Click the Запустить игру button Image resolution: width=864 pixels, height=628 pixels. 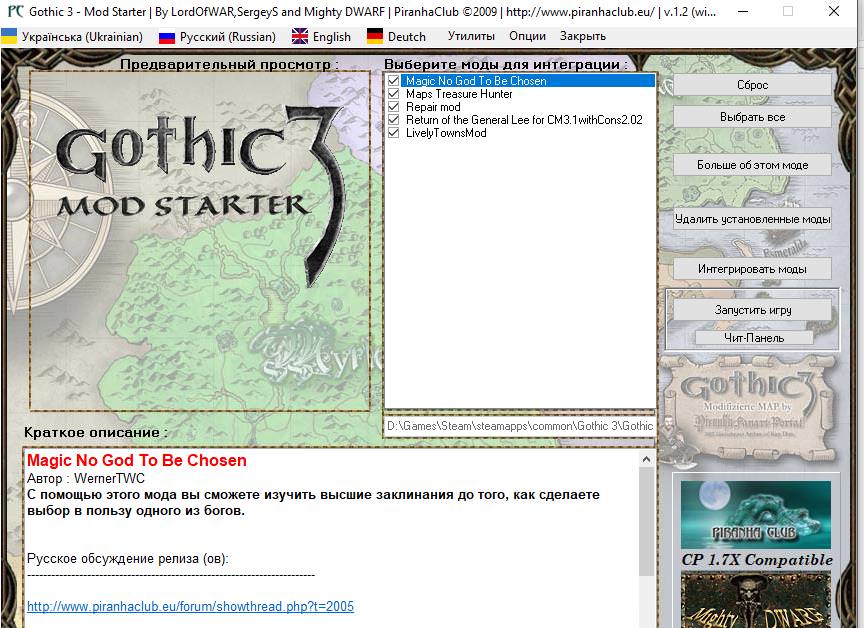[x=752, y=310]
